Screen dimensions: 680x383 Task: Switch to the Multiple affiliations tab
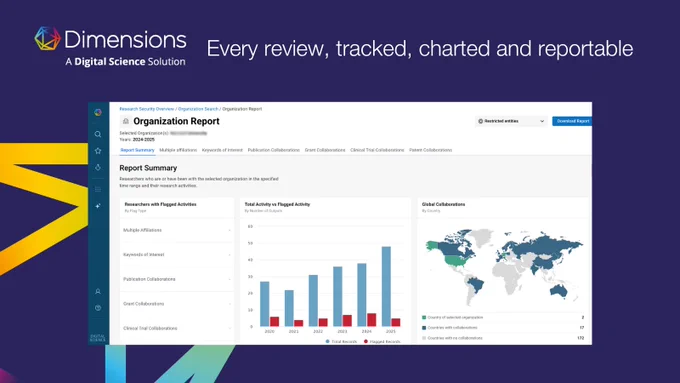pos(178,150)
